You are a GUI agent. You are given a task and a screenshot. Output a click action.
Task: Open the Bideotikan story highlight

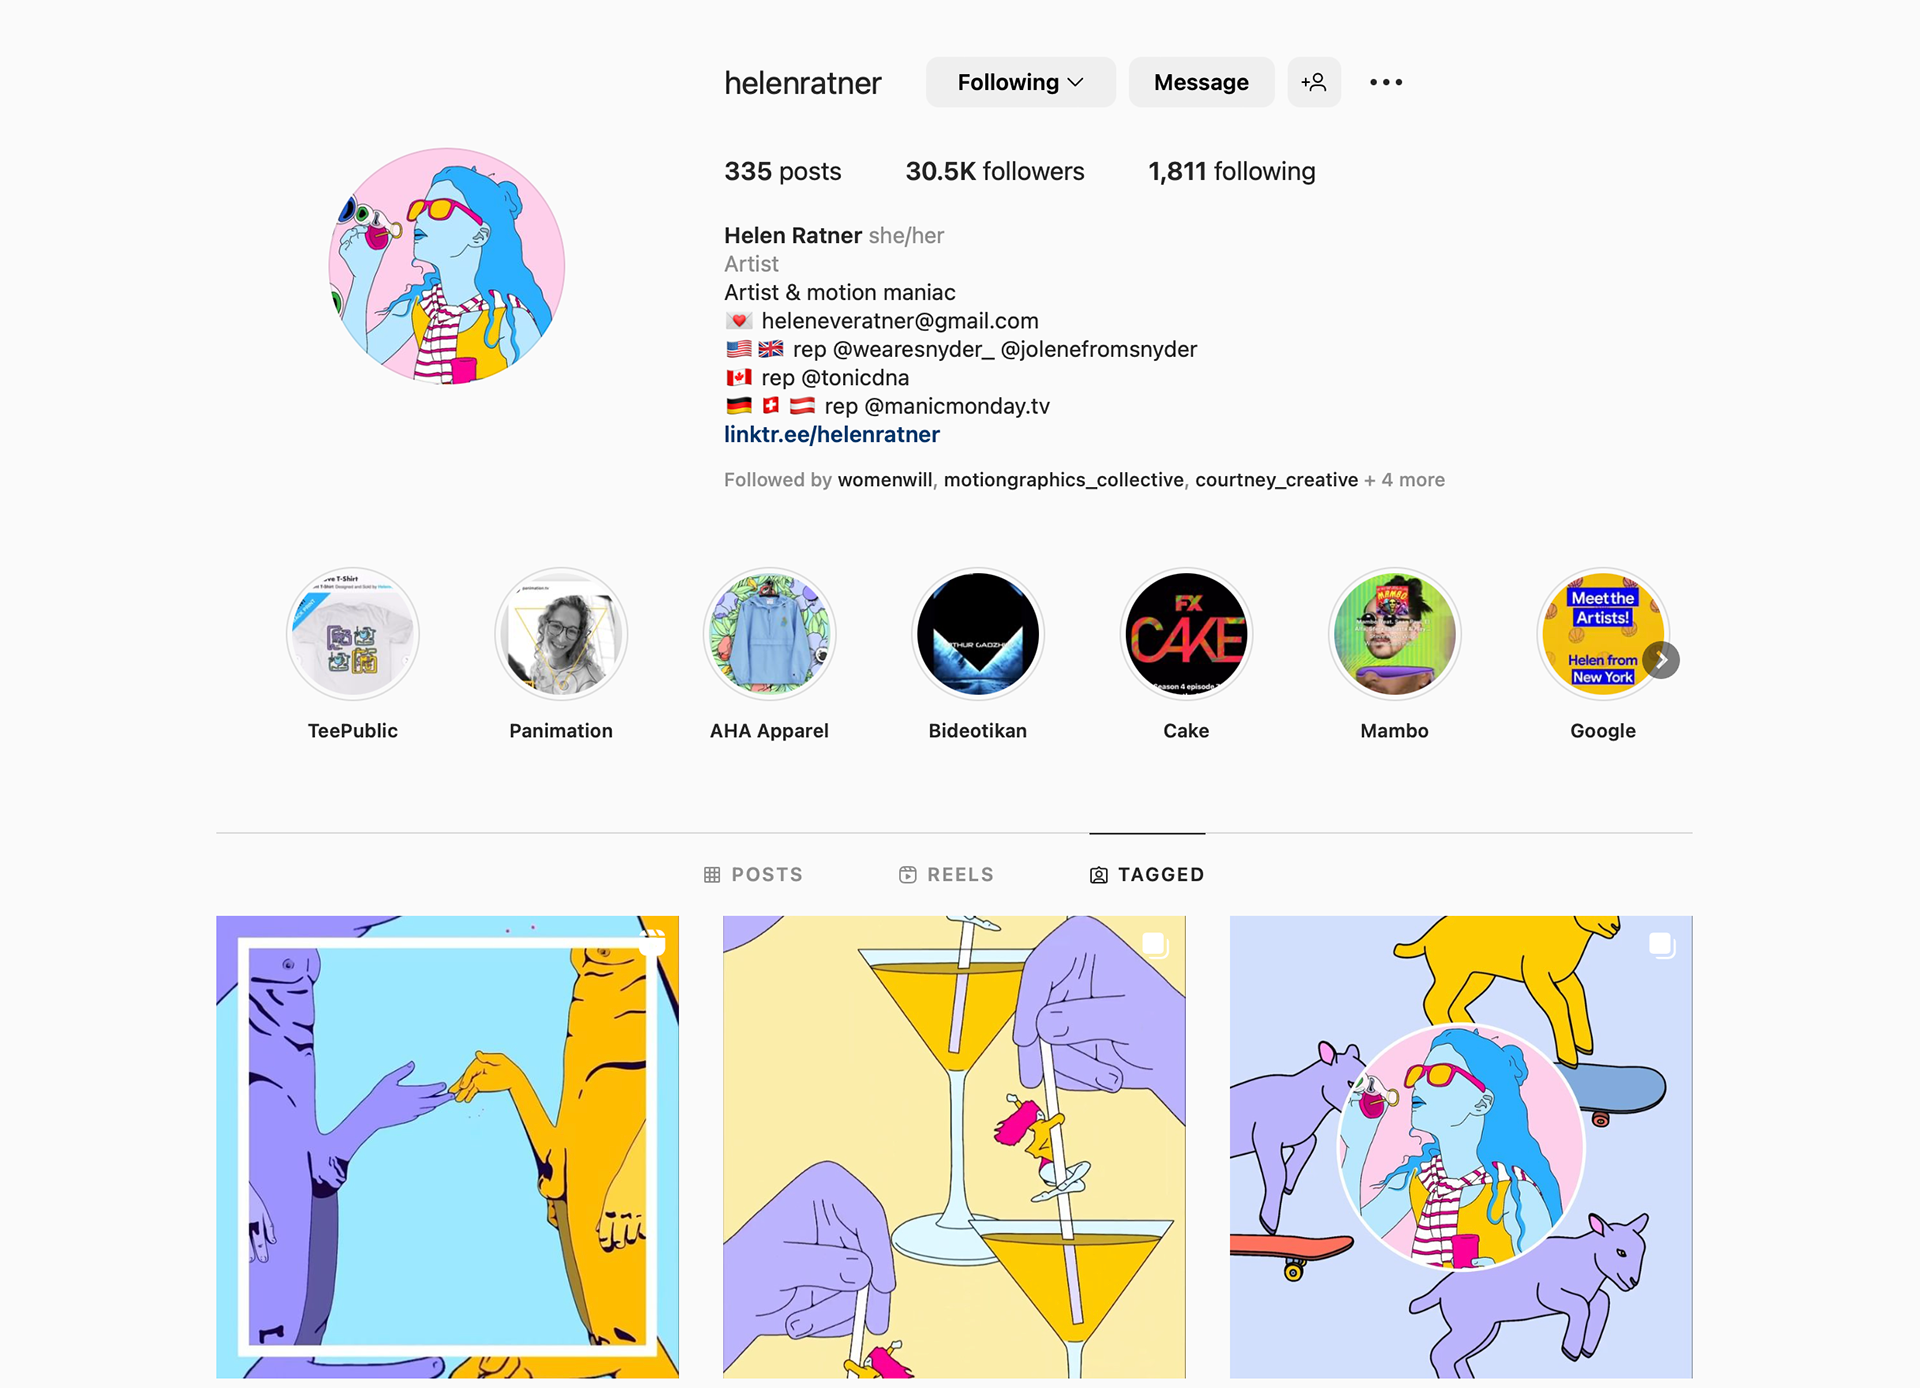(978, 634)
